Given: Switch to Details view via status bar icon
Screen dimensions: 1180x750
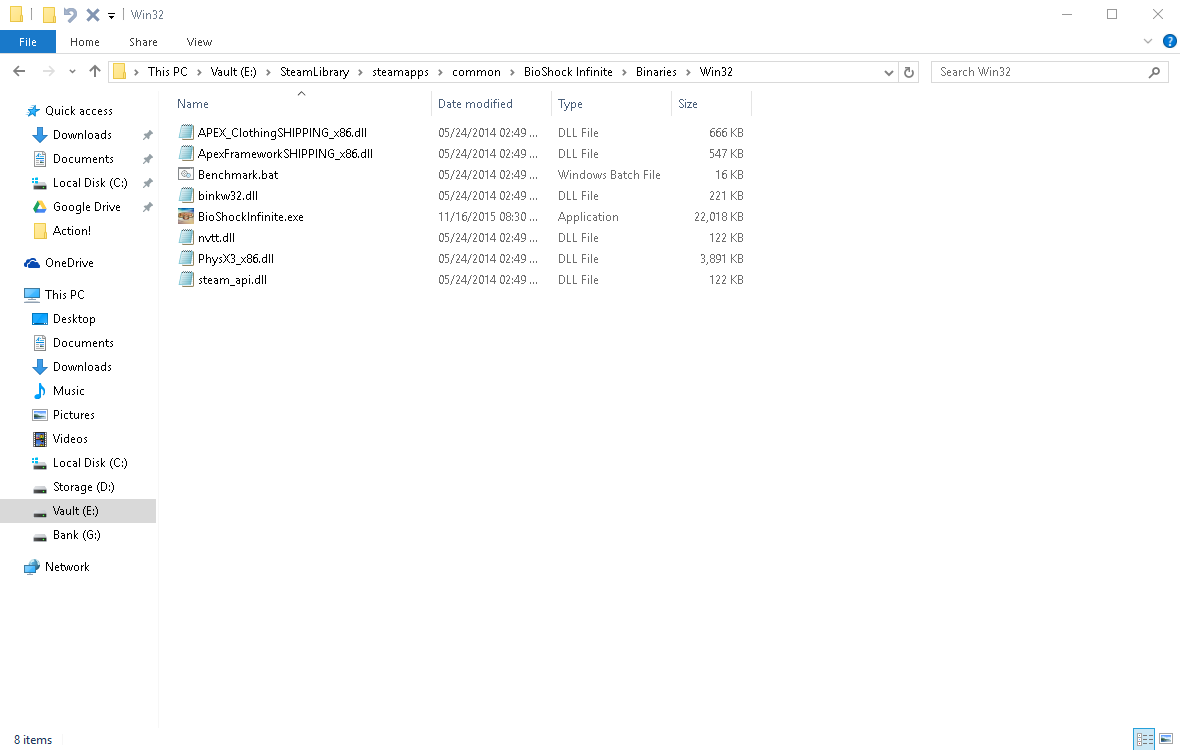Looking at the screenshot, I should [x=1144, y=739].
